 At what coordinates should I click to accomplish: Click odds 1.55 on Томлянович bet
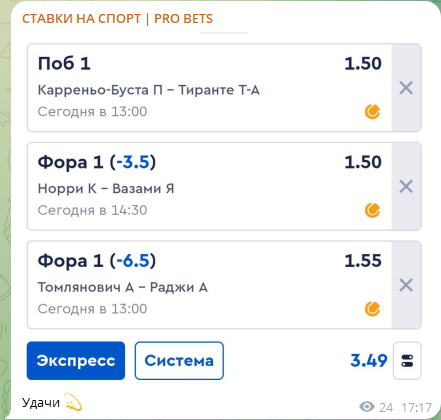[x=363, y=261]
